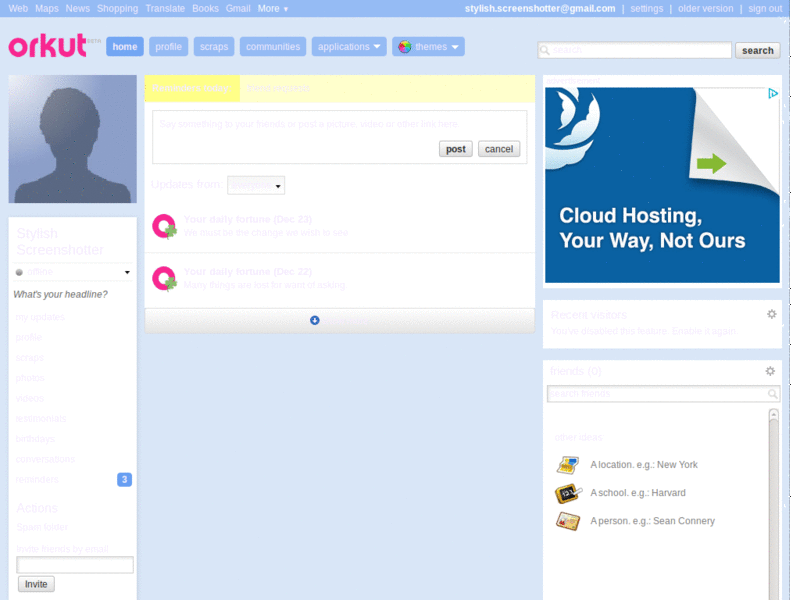Go to the home tab
Image resolution: width=800 pixels, height=600 pixels.
(x=125, y=46)
